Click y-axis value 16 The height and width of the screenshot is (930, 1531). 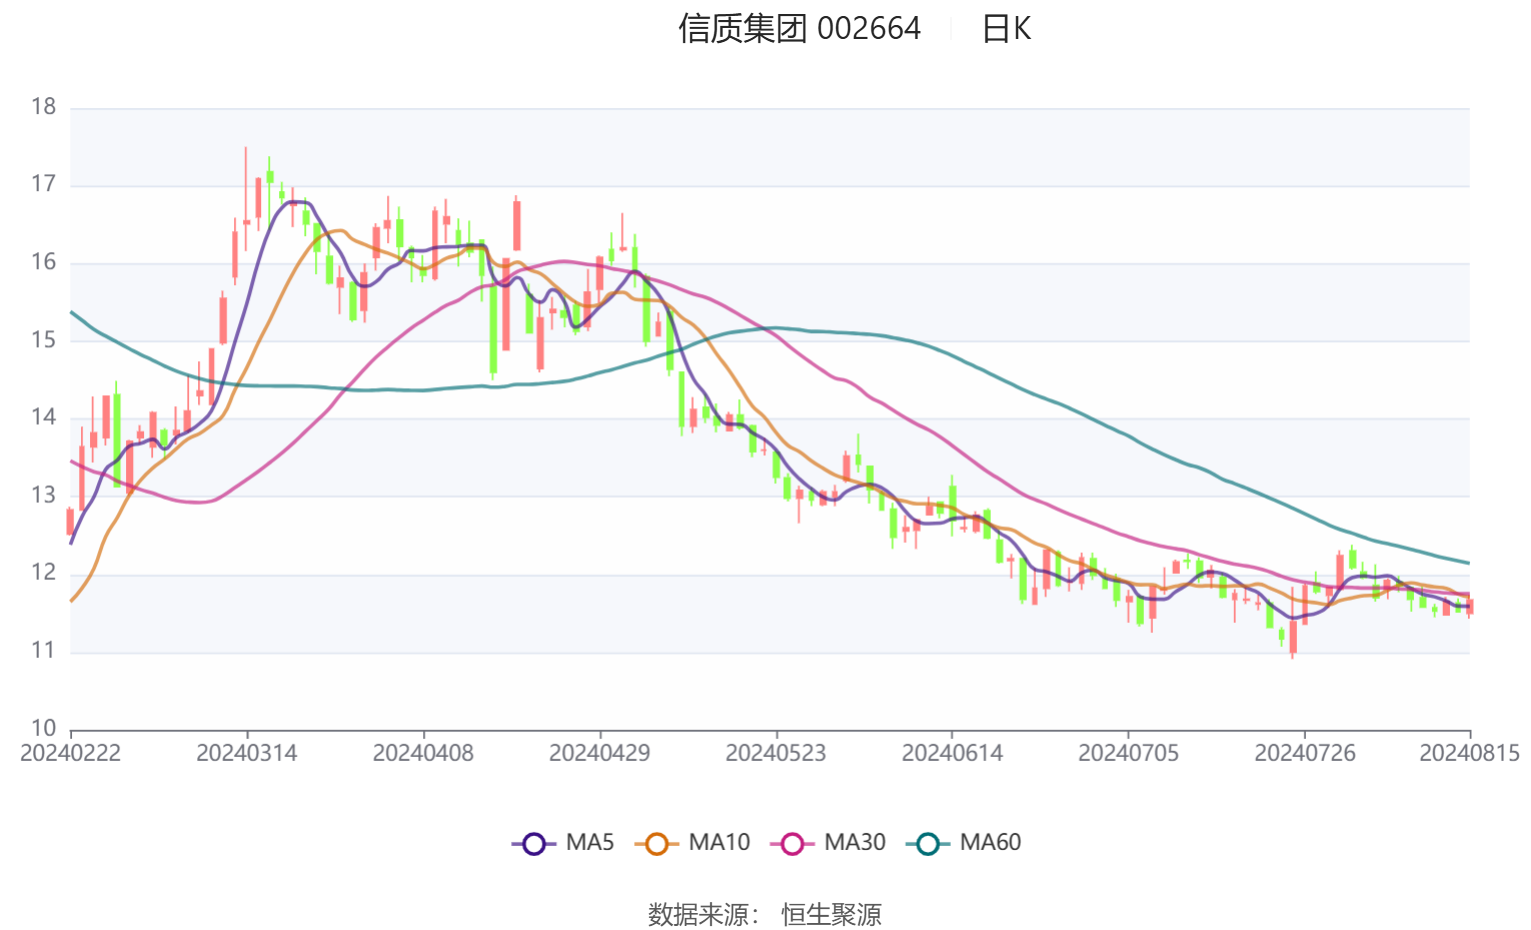pos(44,262)
